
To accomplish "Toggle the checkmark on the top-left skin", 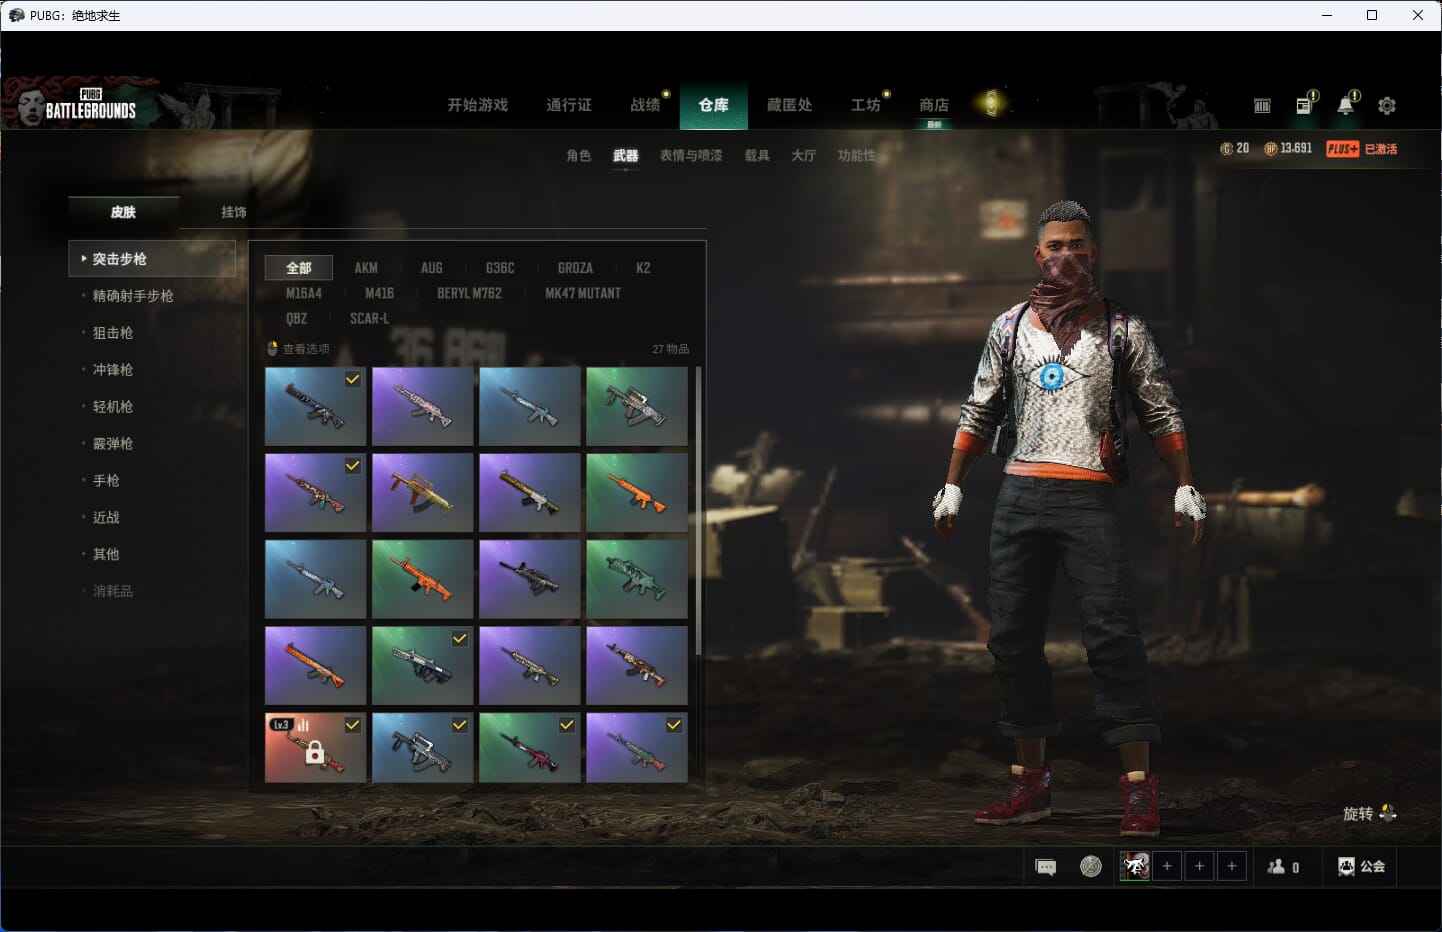I will tap(353, 379).
